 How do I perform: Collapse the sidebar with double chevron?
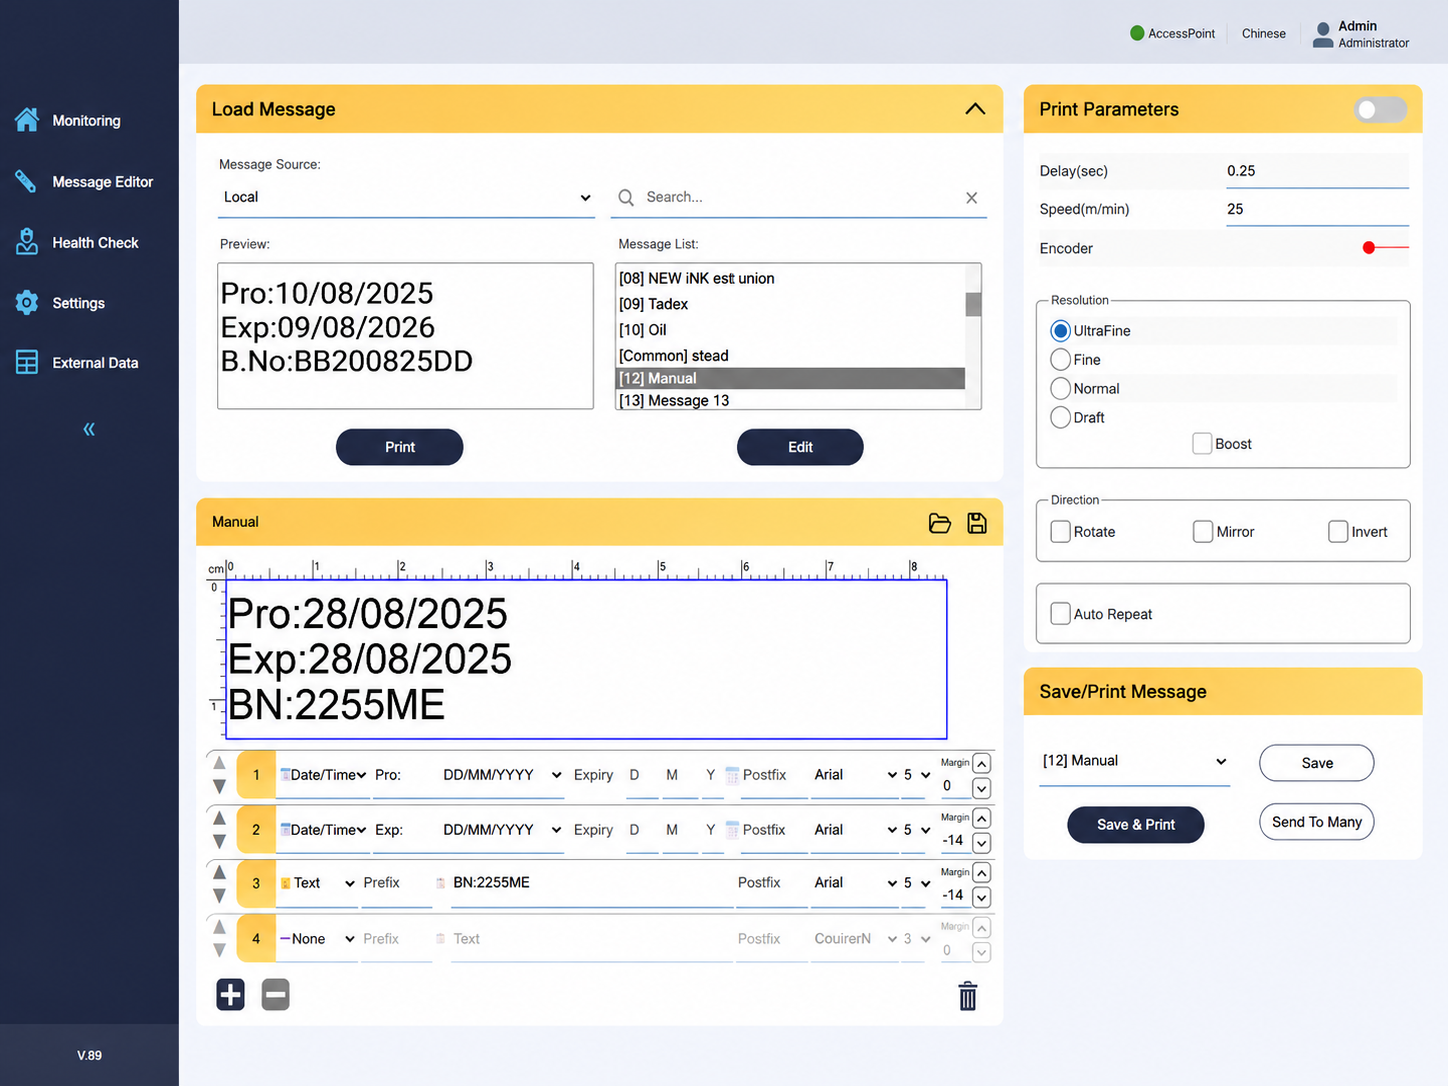pos(89,429)
